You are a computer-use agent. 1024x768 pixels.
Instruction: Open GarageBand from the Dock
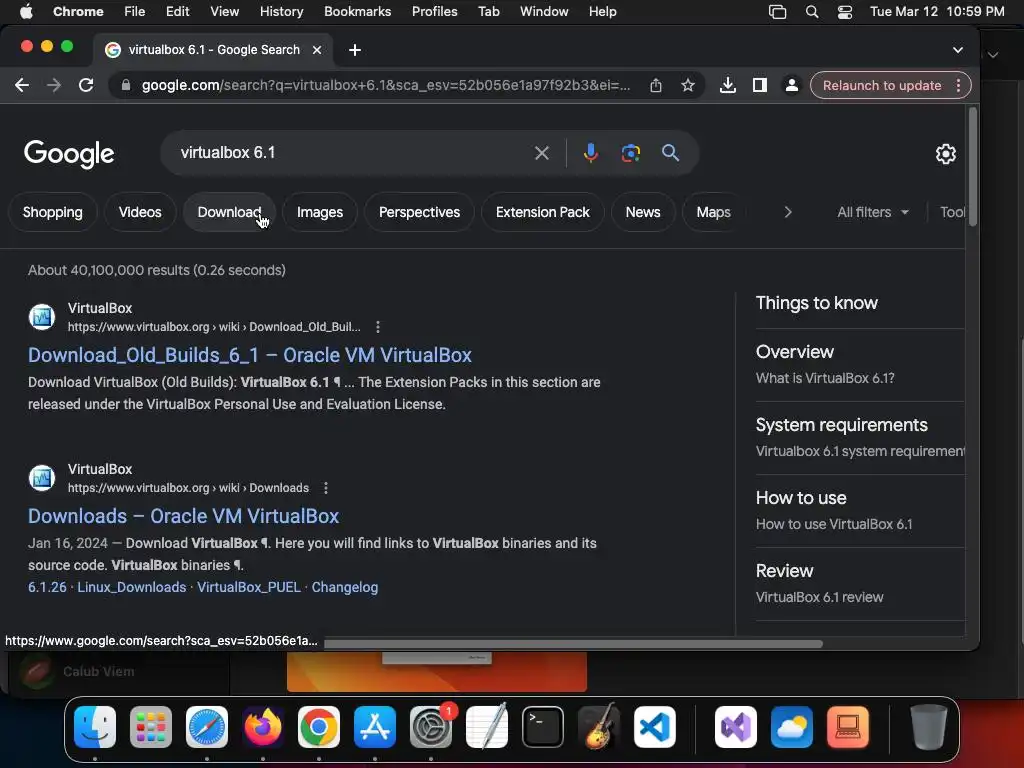(x=599, y=727)
